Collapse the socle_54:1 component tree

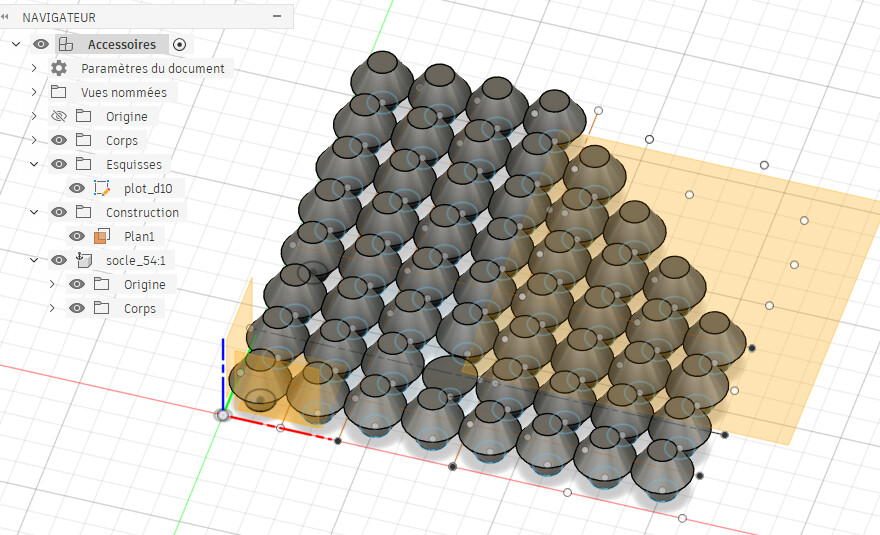tap(34, 260)
